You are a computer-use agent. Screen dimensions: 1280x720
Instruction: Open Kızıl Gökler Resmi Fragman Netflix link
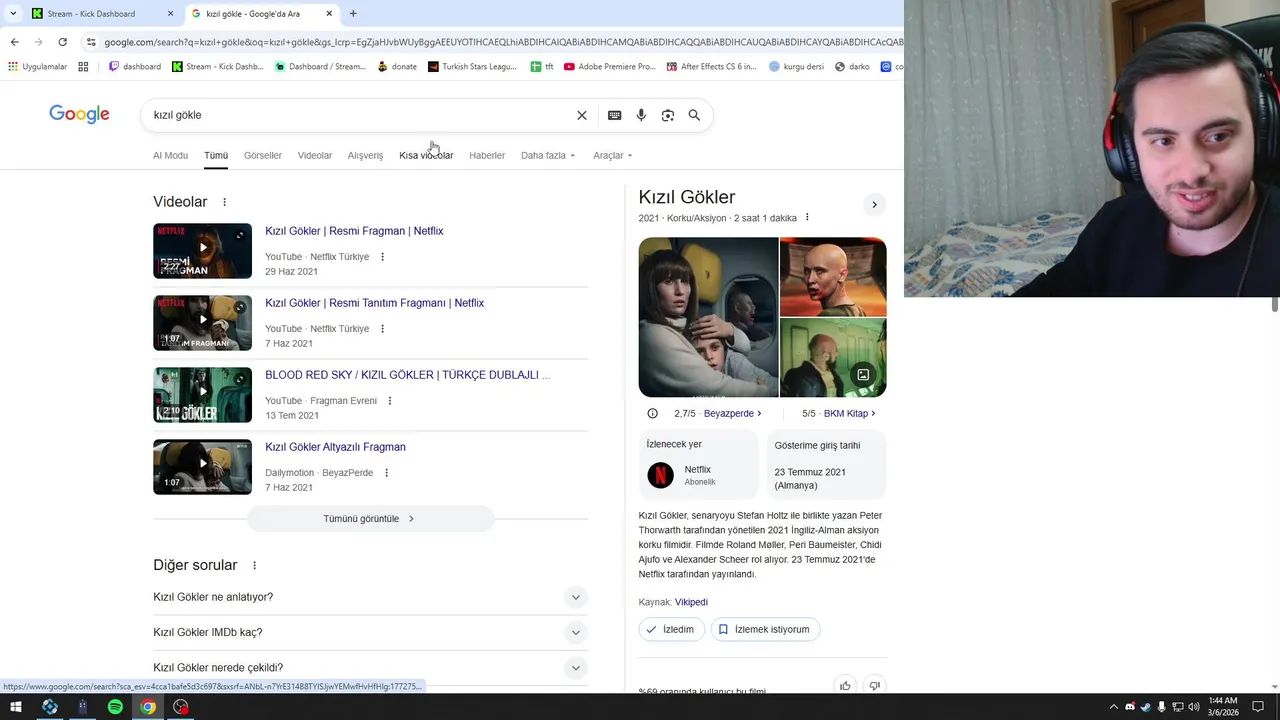point(354,231)
